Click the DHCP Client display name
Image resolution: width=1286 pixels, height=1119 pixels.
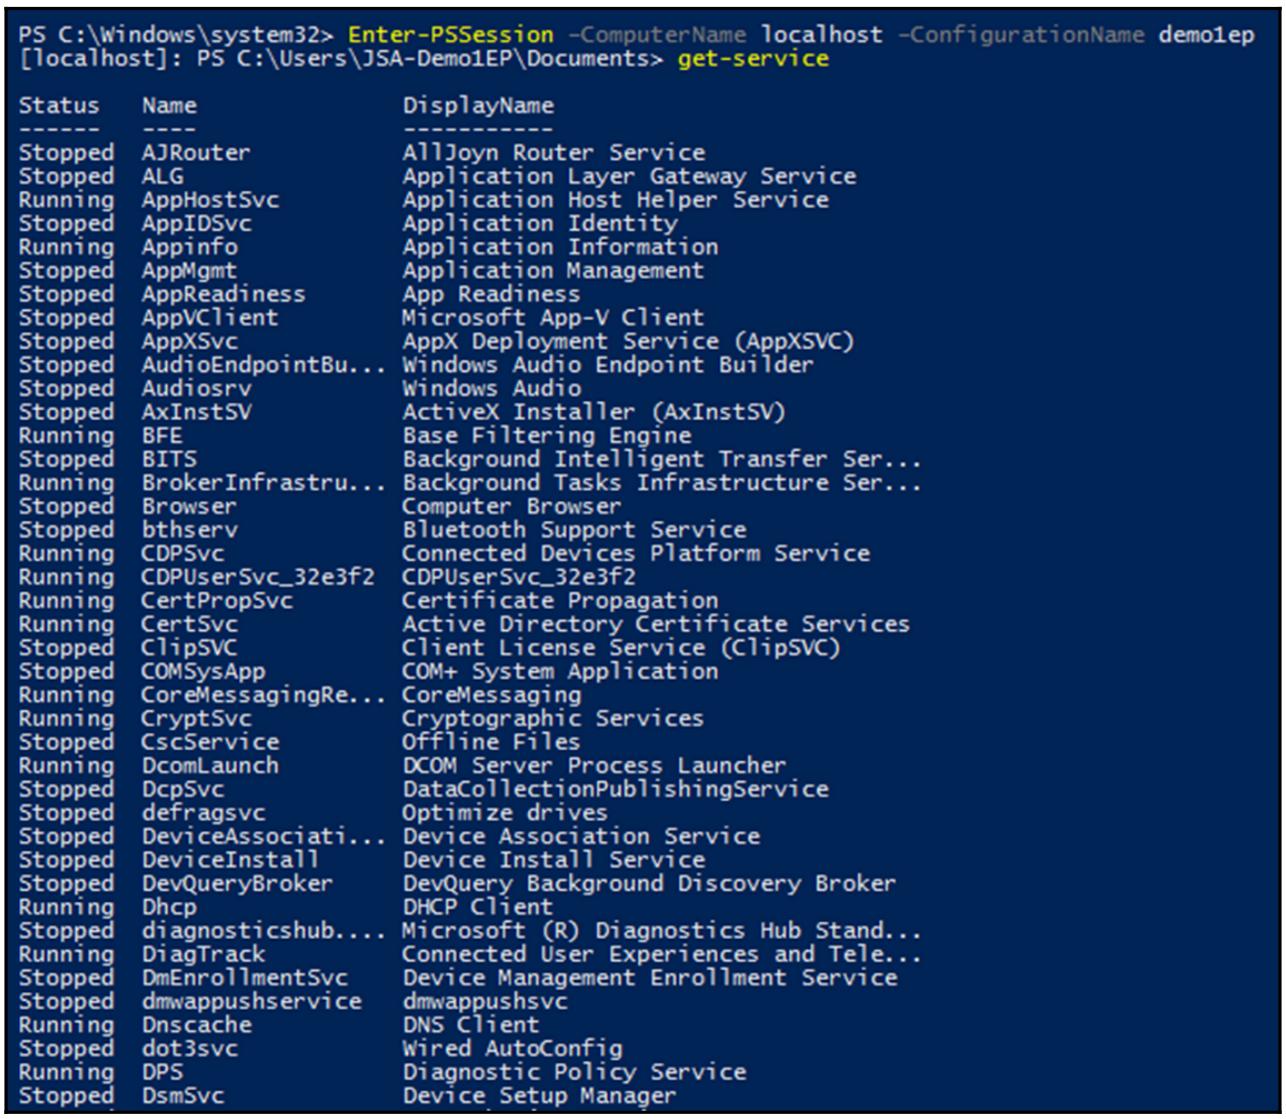477,908
